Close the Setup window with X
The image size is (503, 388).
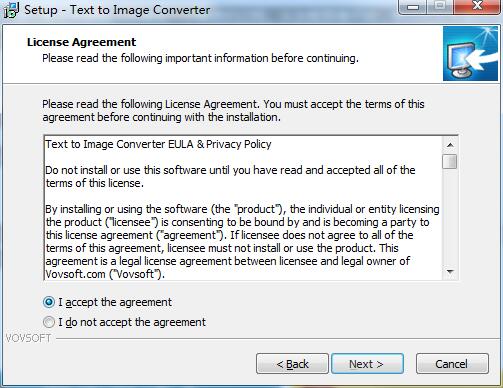point(477,7)
